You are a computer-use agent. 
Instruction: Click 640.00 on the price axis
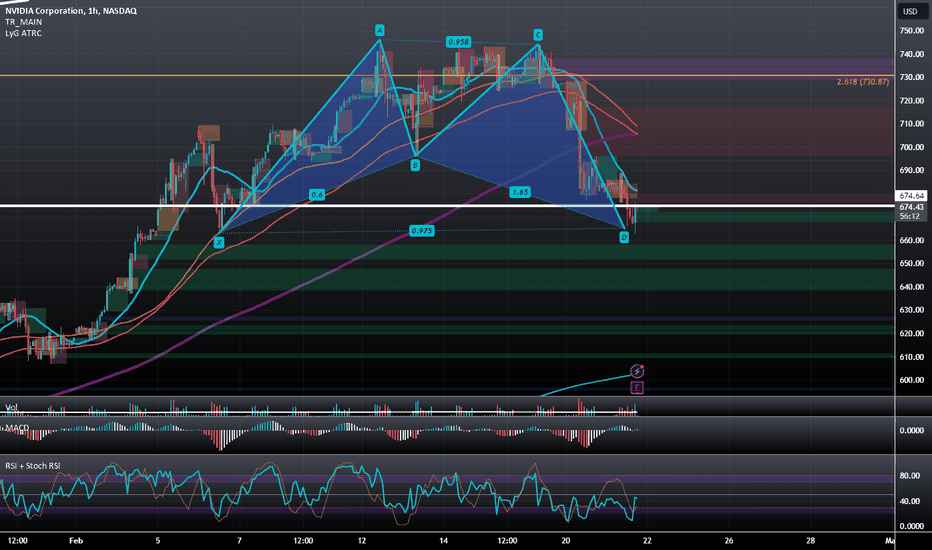tap(911, 287)
